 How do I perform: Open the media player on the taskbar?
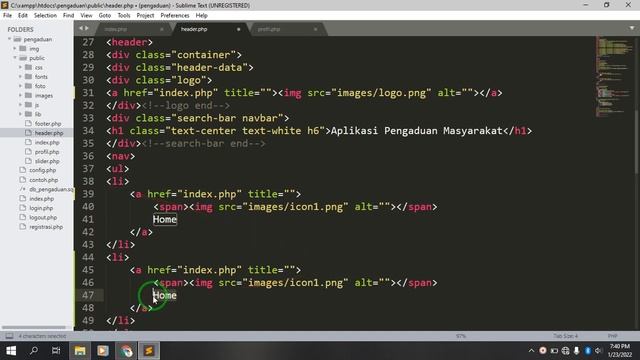(x=103, y=351)
